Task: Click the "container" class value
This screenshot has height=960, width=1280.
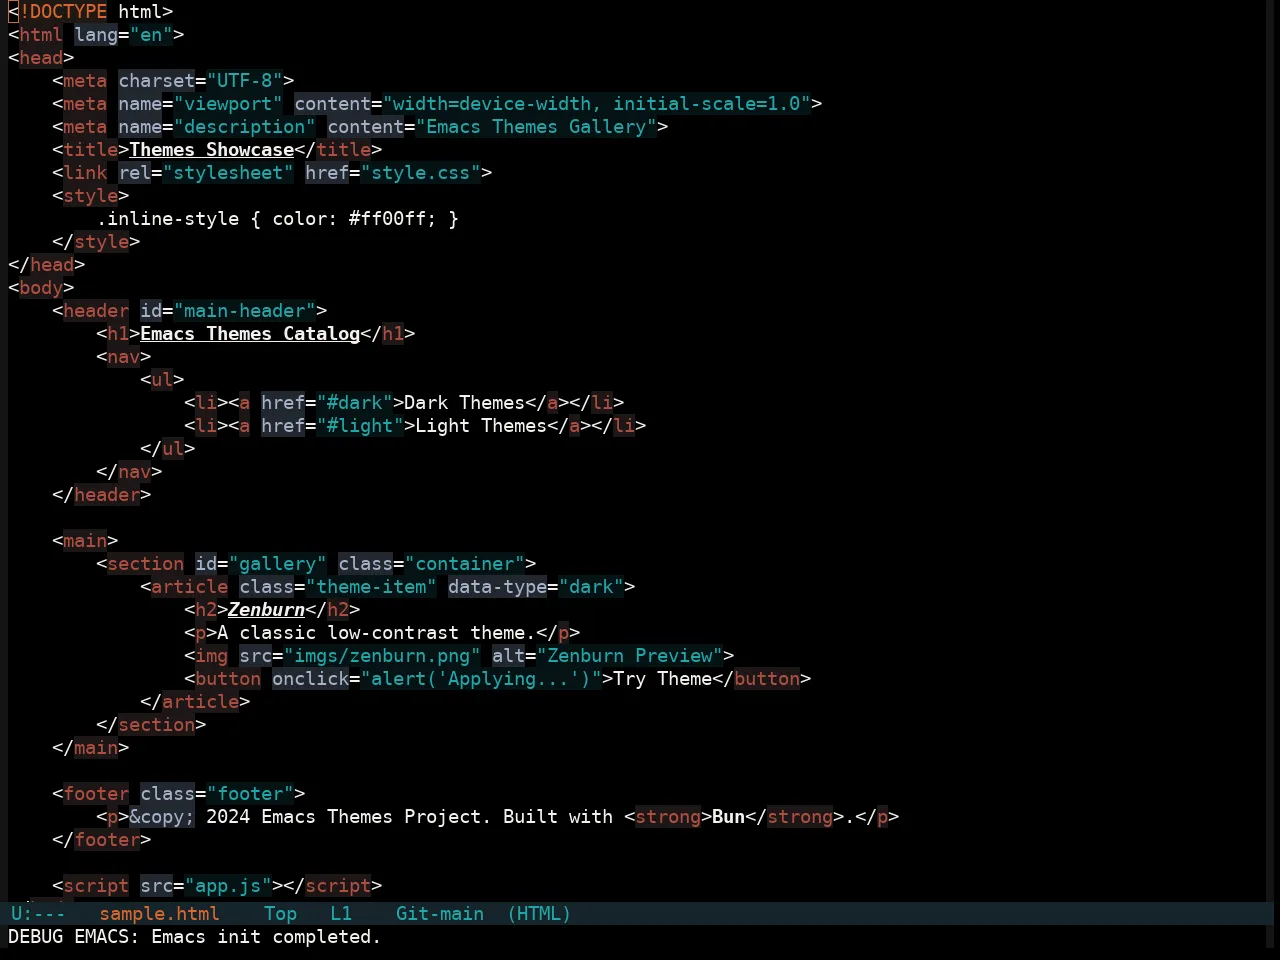Action: (x=465, y=564)
